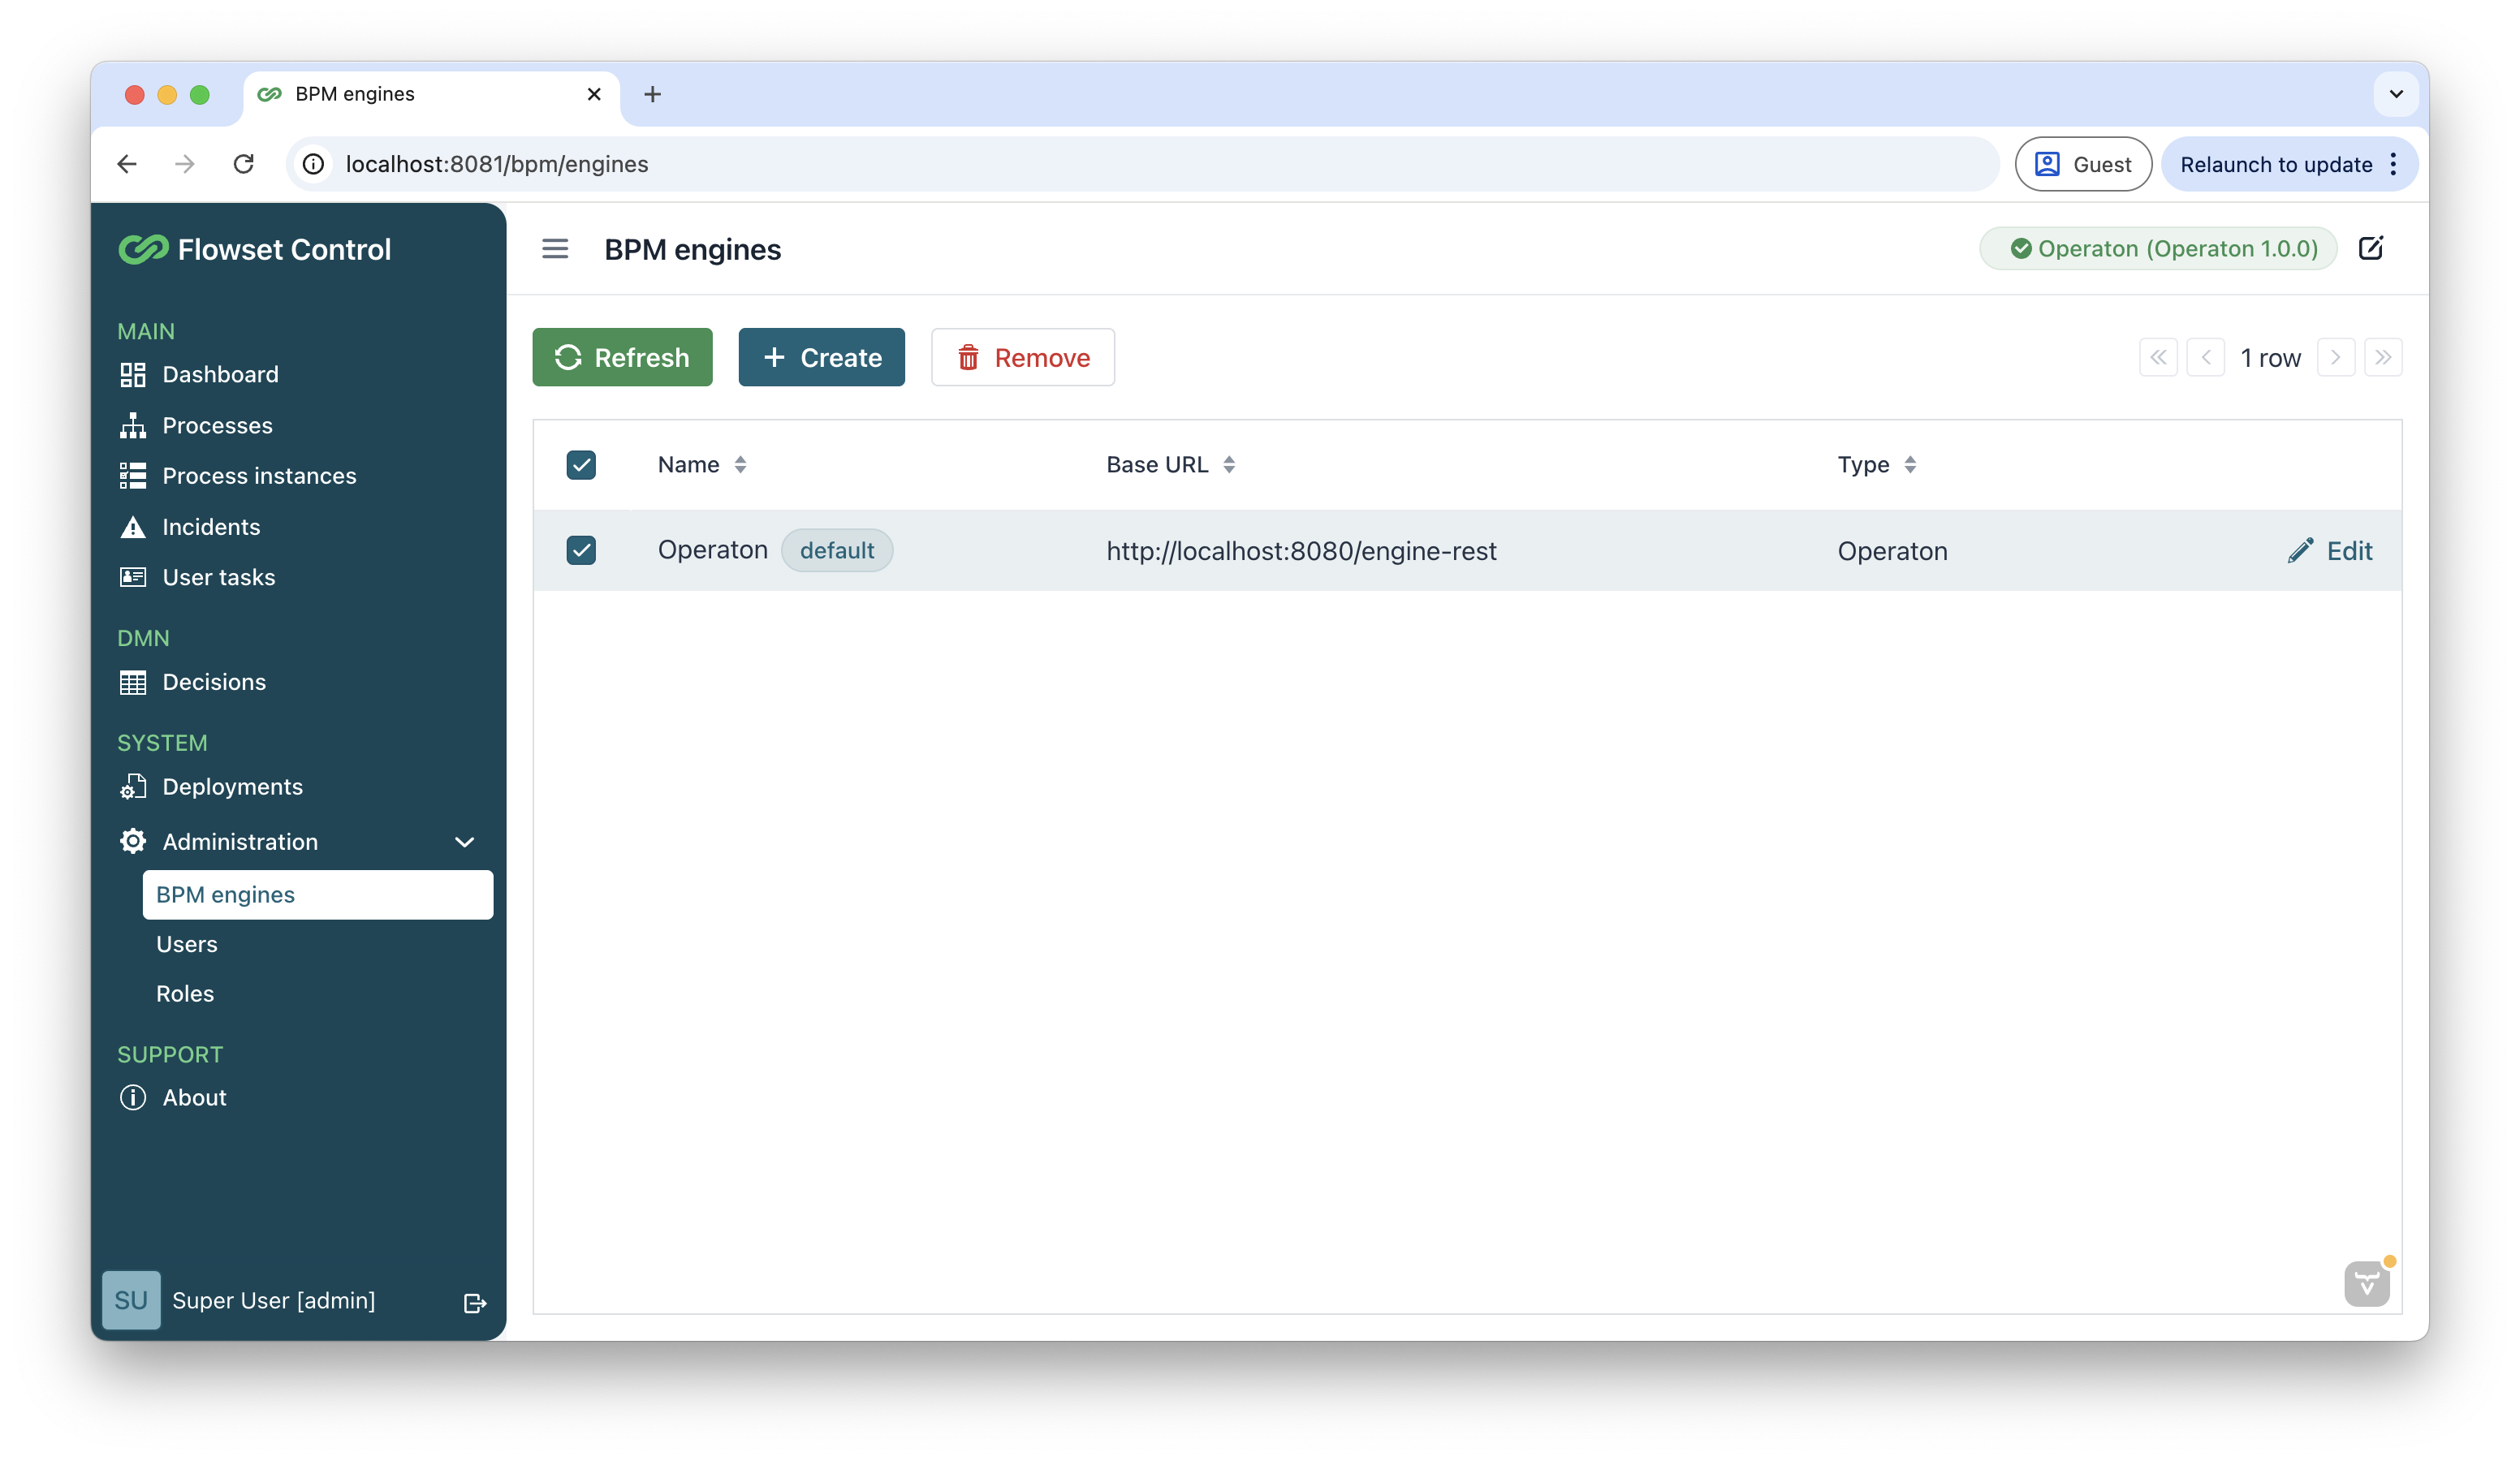The width and height of the screenshot is (2520, 1461).
Task: Open Users under Administration
Action: tap(186, 943)
